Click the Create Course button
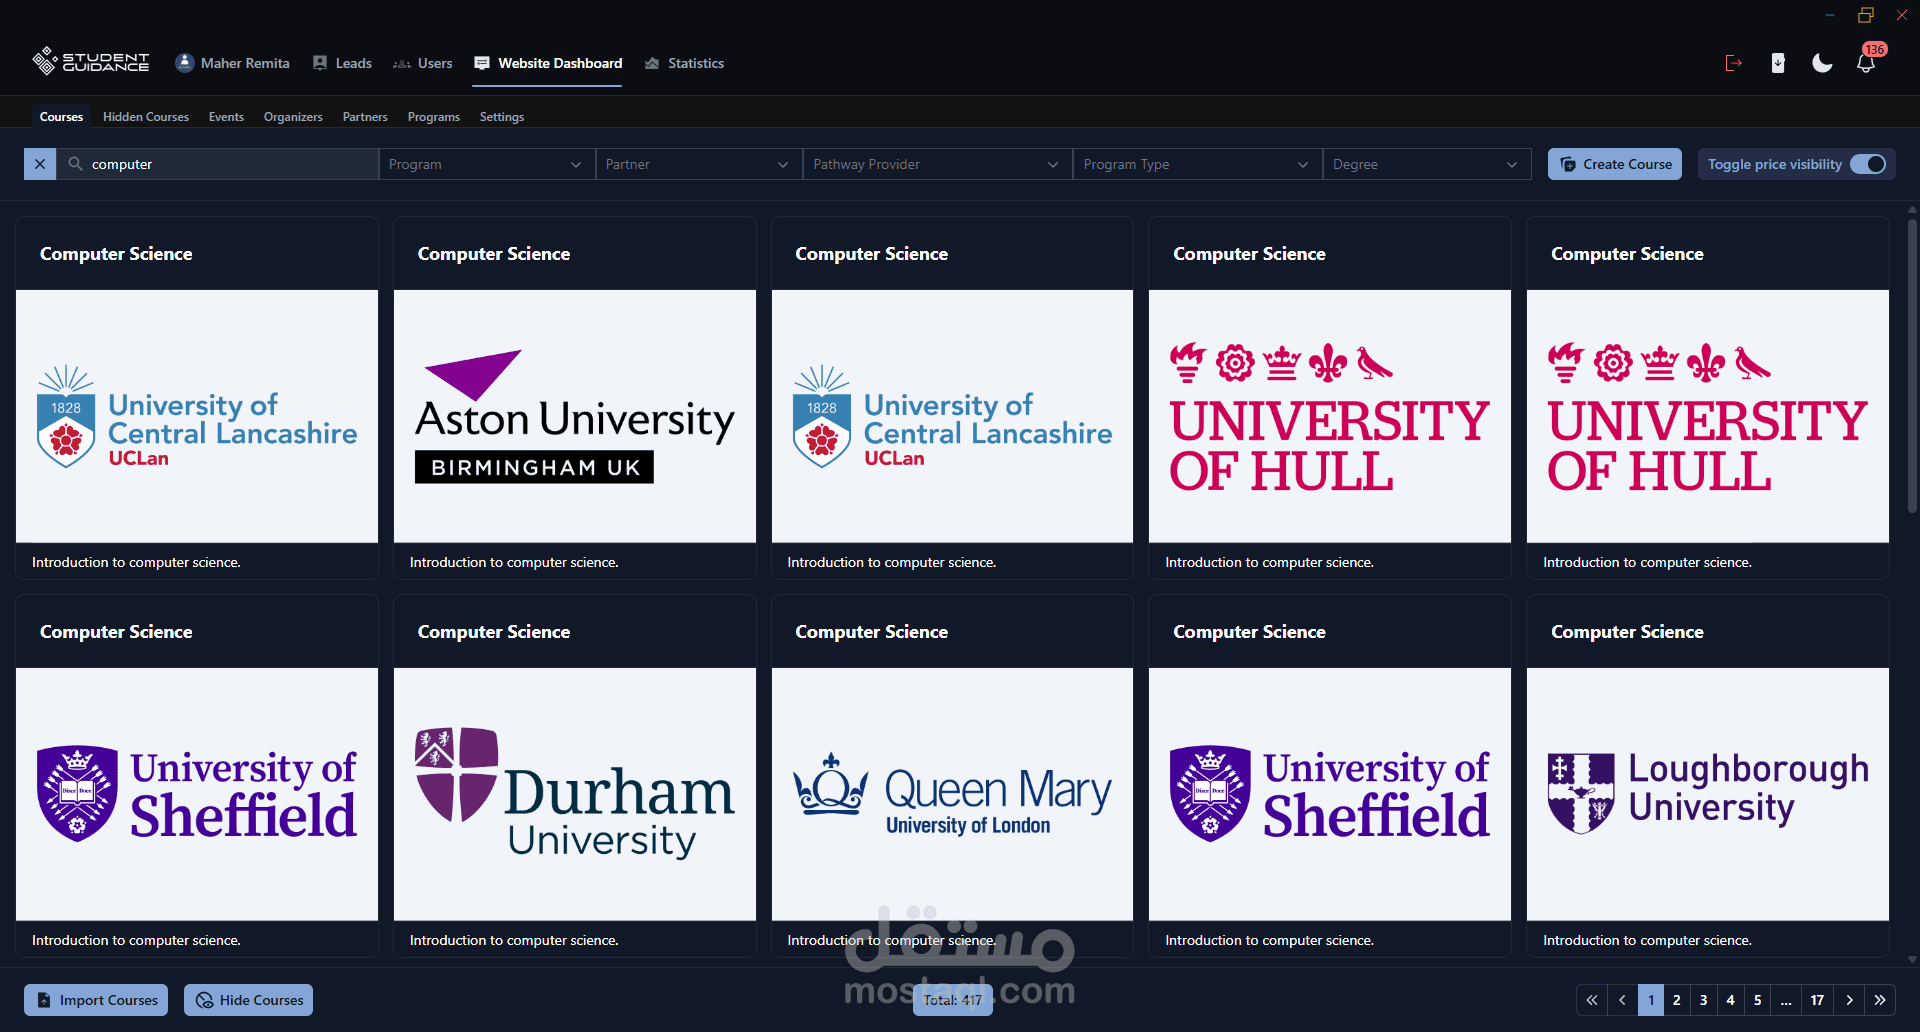Viewport: 1920px width, 1032px height. click(x=1615, y=164)
